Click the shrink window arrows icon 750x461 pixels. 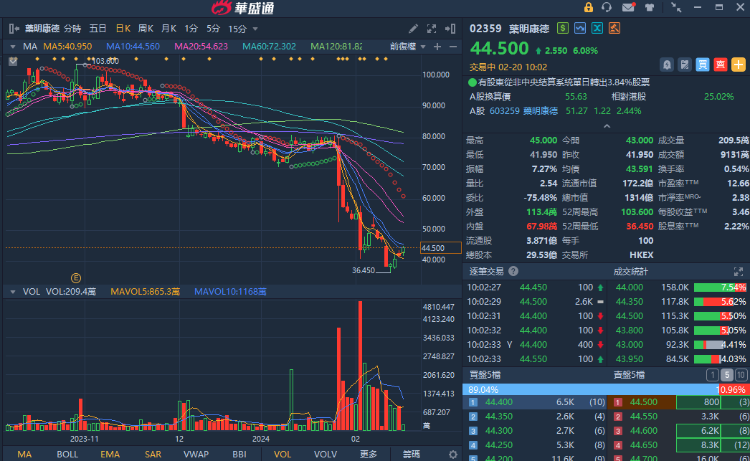pyautogui.click(x=676, y=7)
